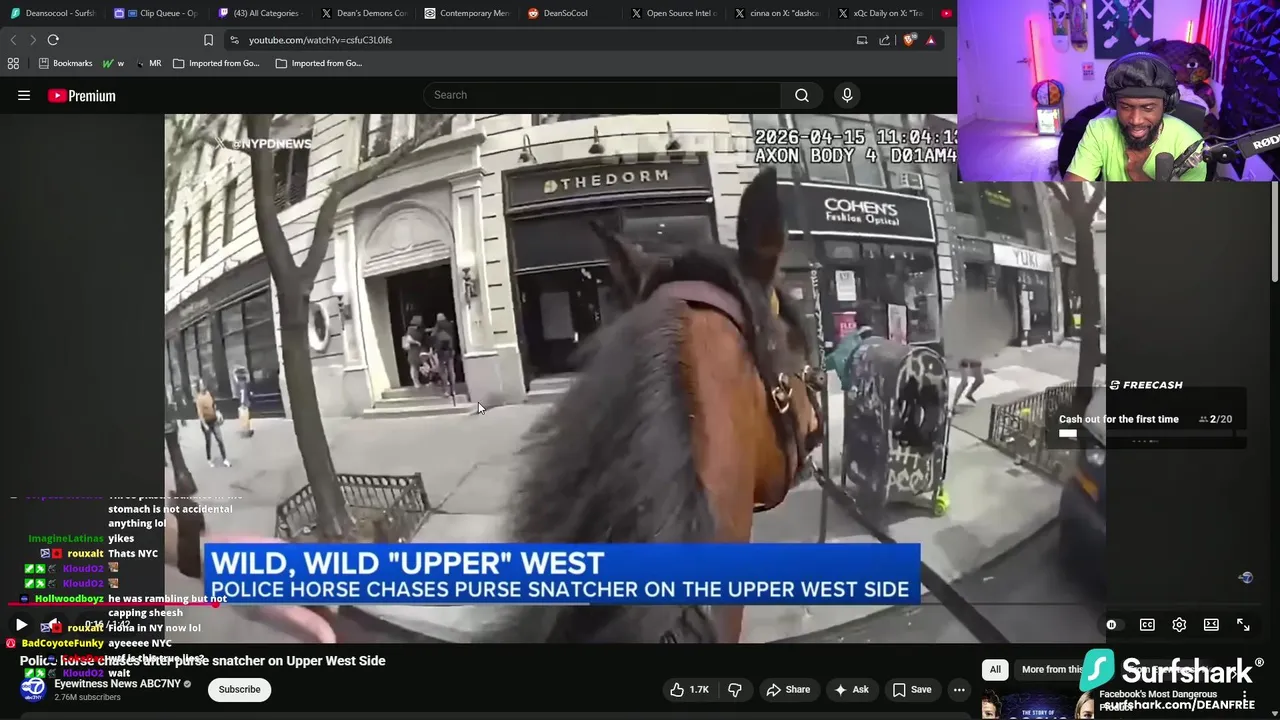The image size is (1280, 720).
Task: Open the site settings icon in address bar
Action: pos(234,40)
